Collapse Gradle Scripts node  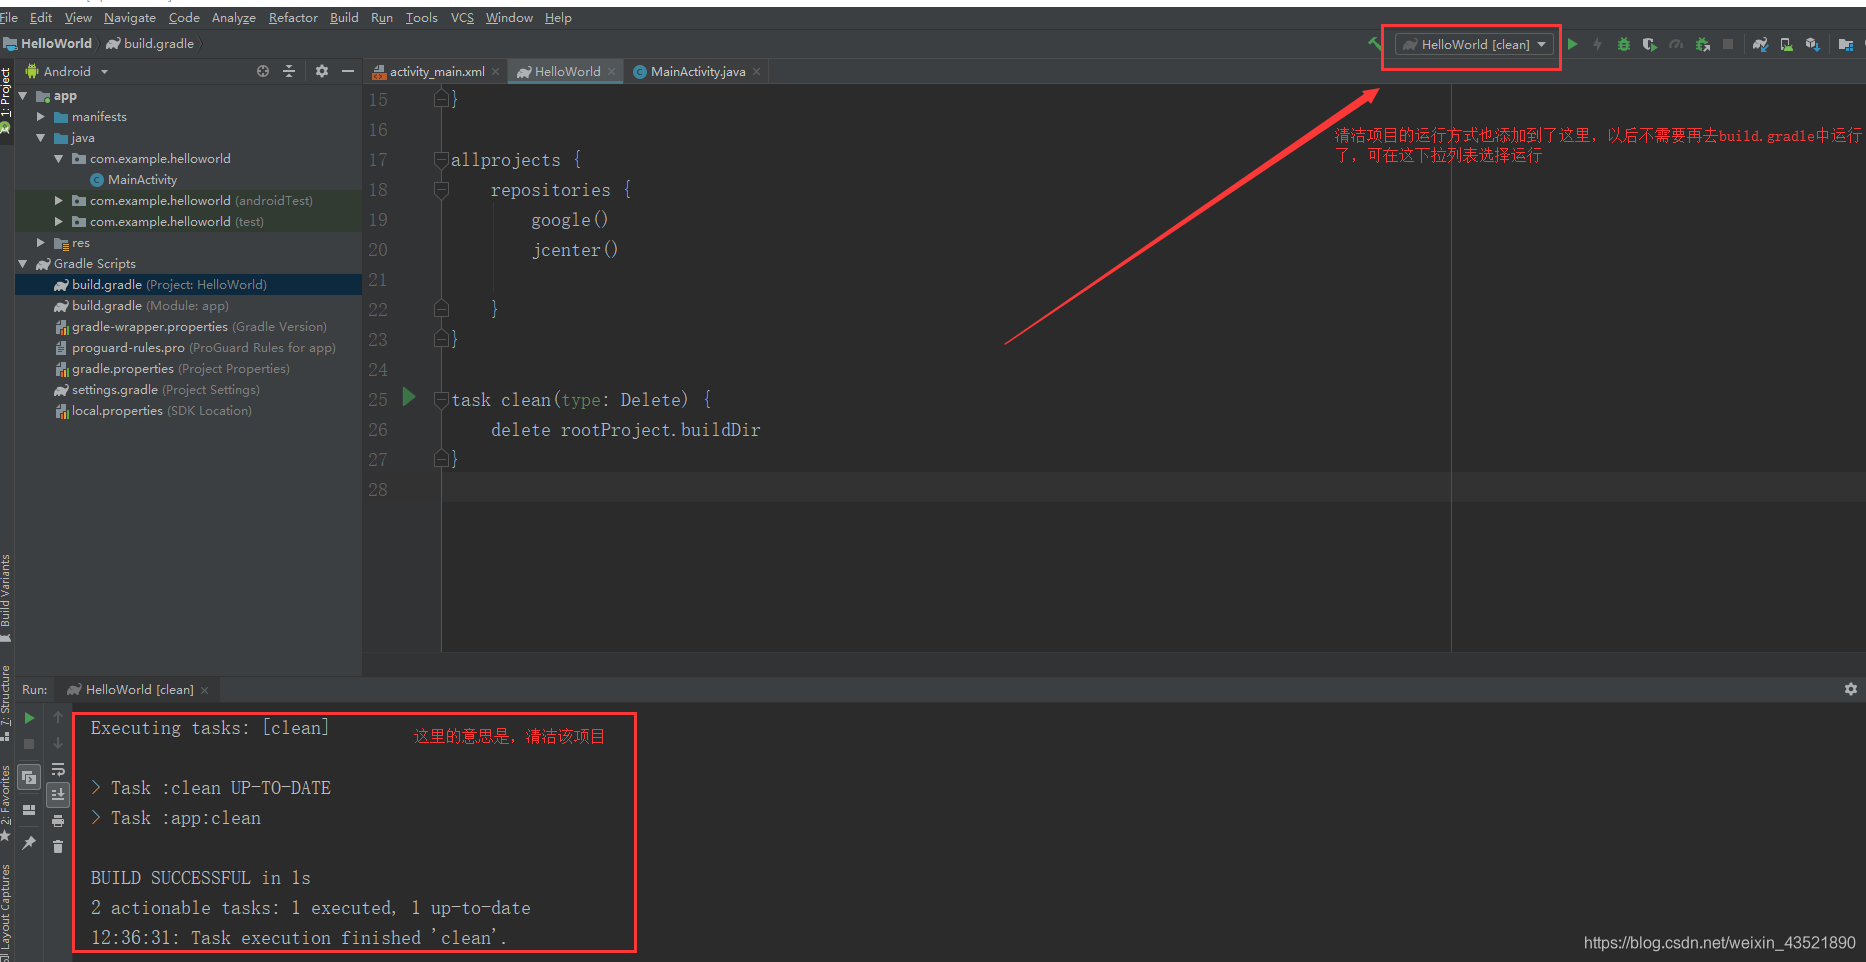point(23,264)
